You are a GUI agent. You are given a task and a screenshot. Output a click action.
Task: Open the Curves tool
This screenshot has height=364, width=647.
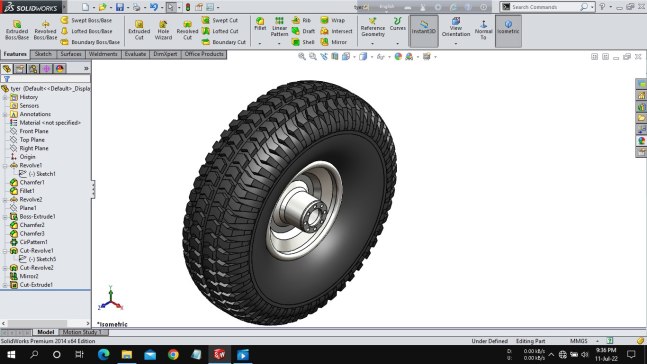pyautogui.click(x=397, y=24)
